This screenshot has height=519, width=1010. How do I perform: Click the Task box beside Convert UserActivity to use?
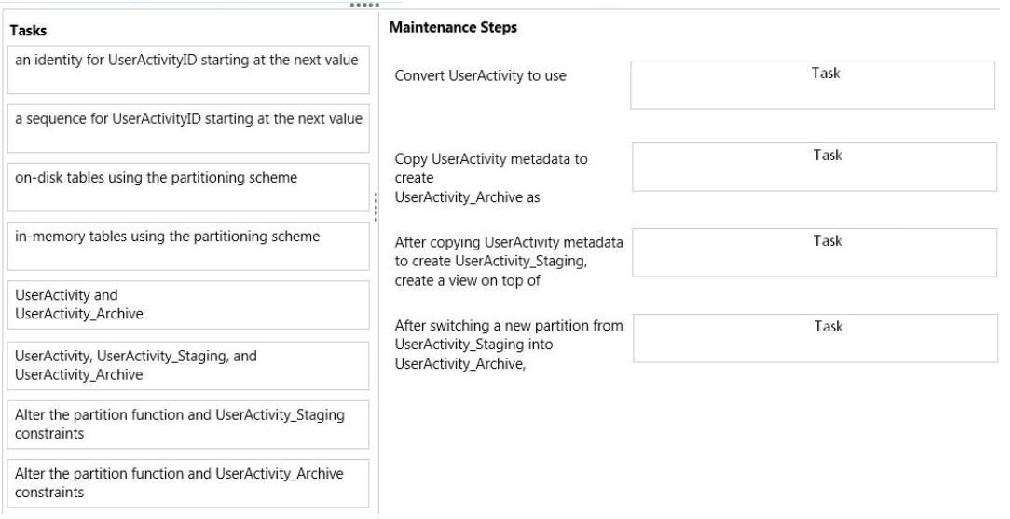pos(813,85)
